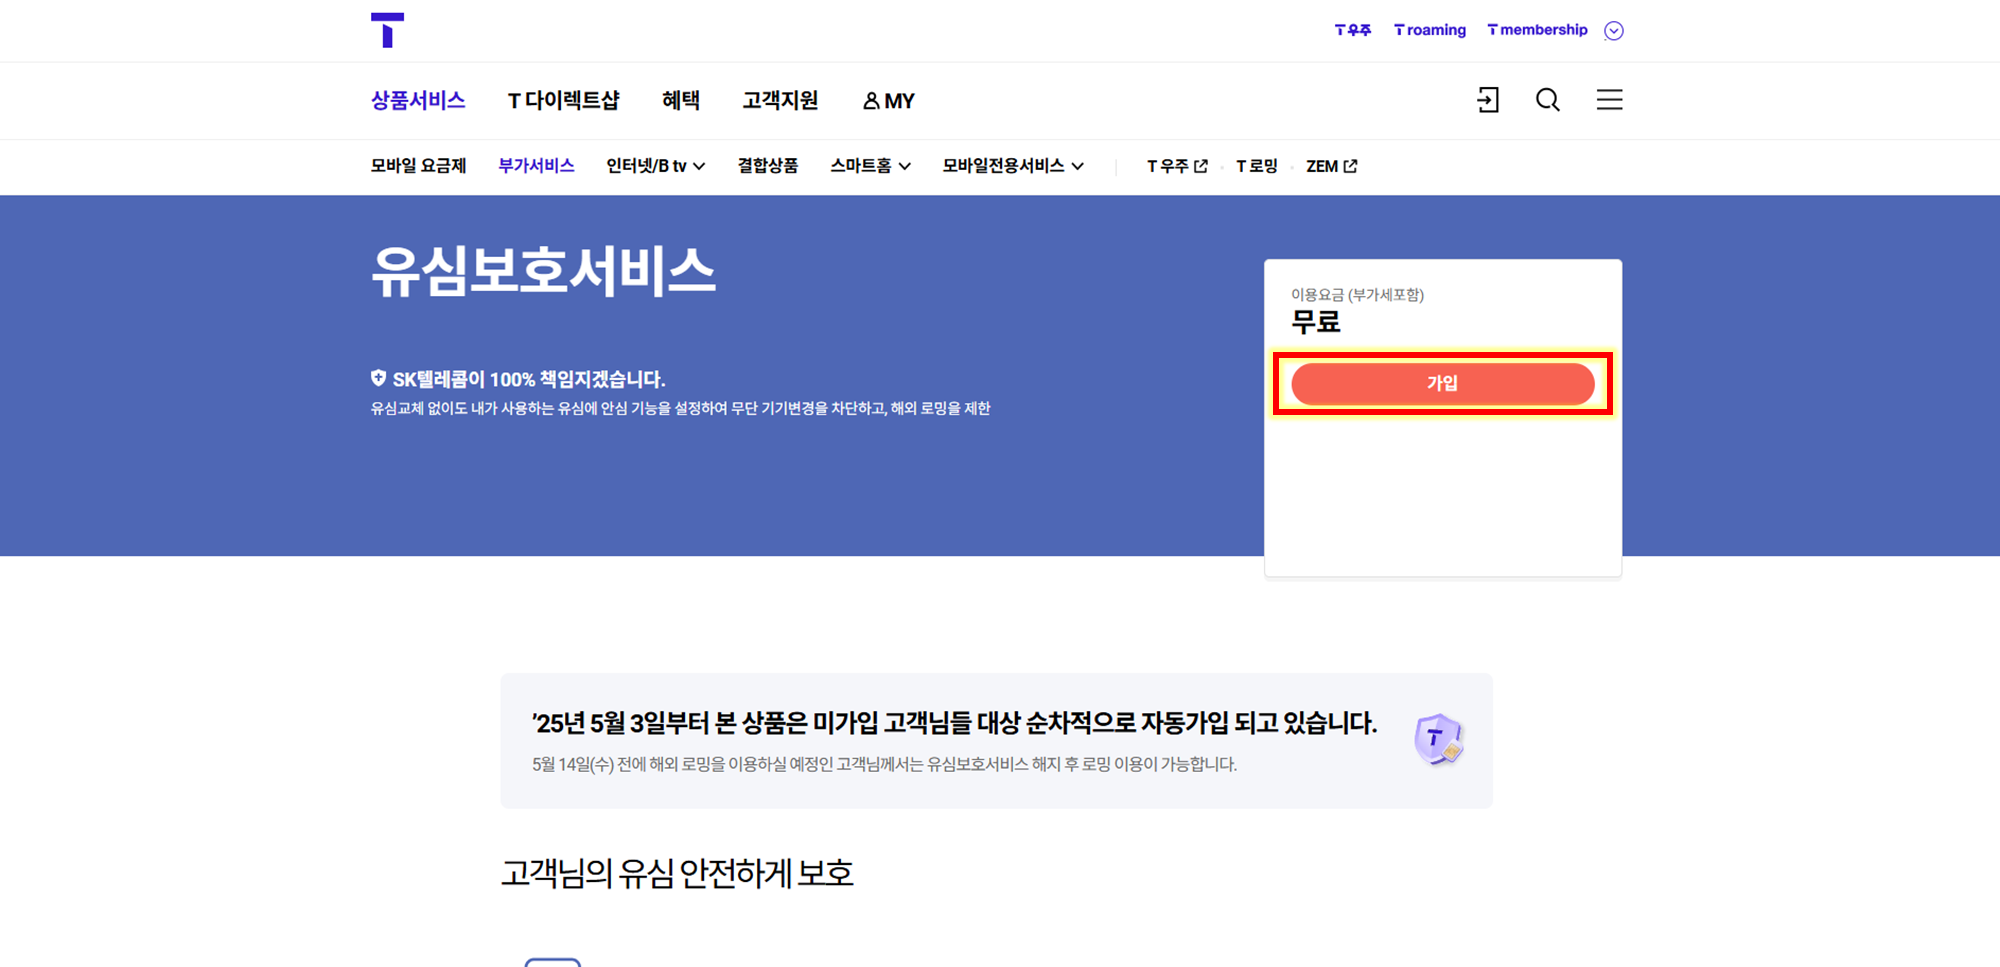Select the 혜택 main menu

coord(681,100)
